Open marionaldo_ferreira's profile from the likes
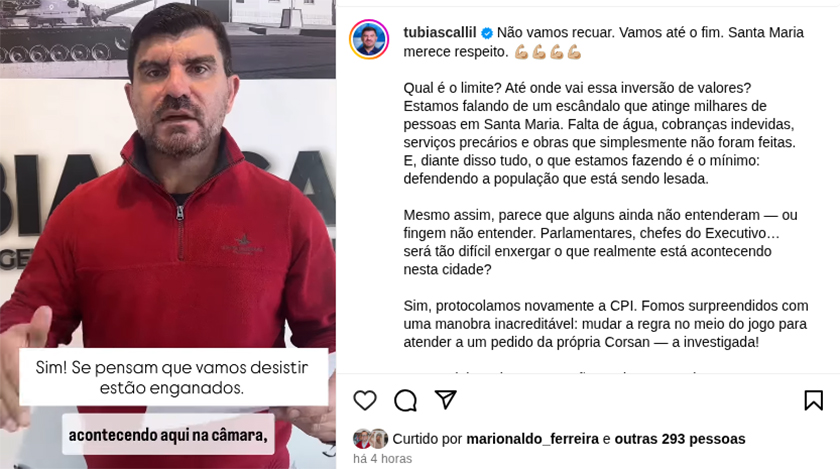Screen dimensions: 840x469 pyautogui.click(x=532, y=439)
